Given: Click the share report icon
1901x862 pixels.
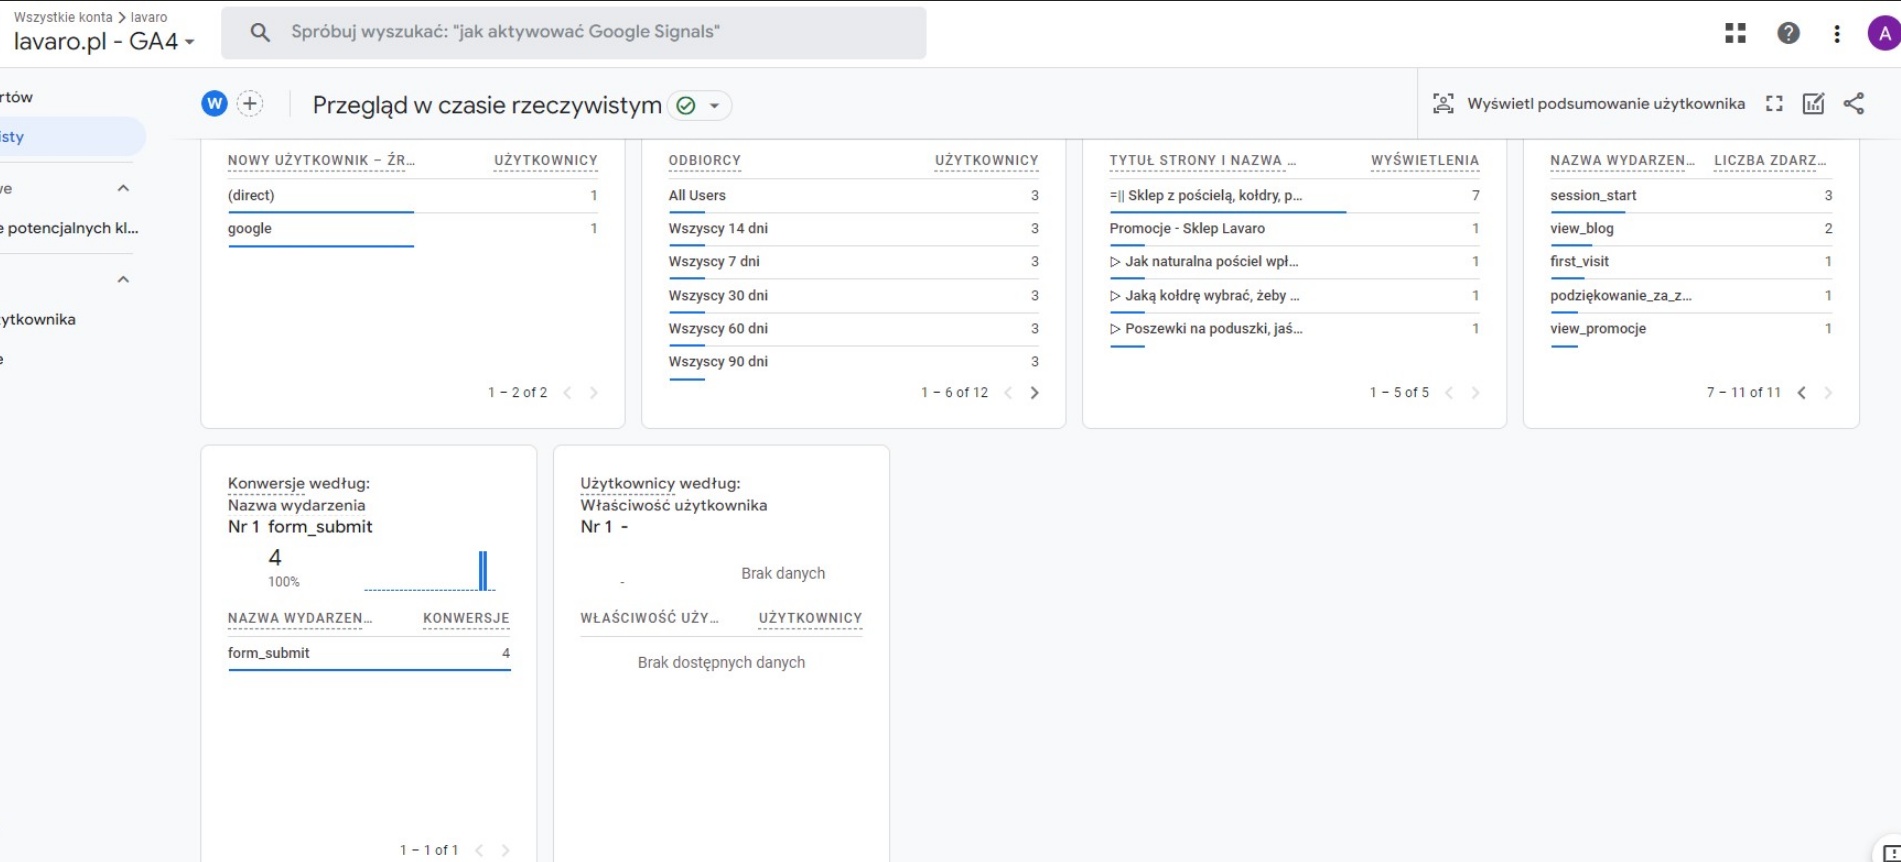Looking at the screenshot, I should [1853, 104].
